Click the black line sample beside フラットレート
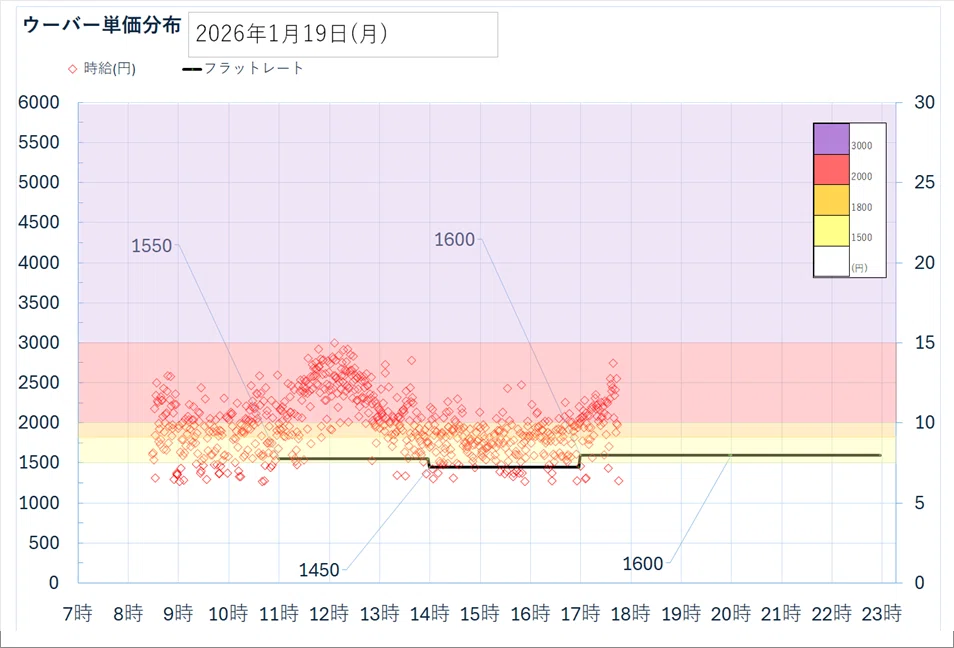Image resolution: width=954 pixels, height=648 pixels. (x=192, y=69)
